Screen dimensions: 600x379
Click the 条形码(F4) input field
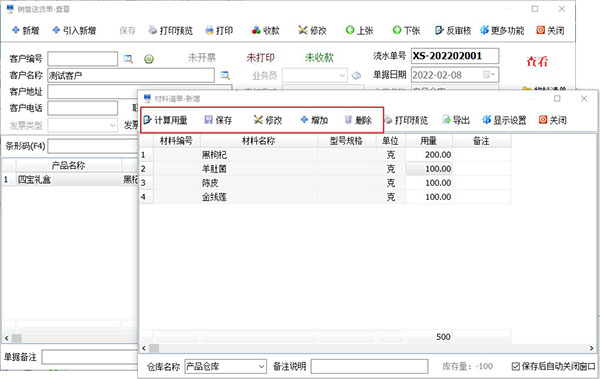93,146
